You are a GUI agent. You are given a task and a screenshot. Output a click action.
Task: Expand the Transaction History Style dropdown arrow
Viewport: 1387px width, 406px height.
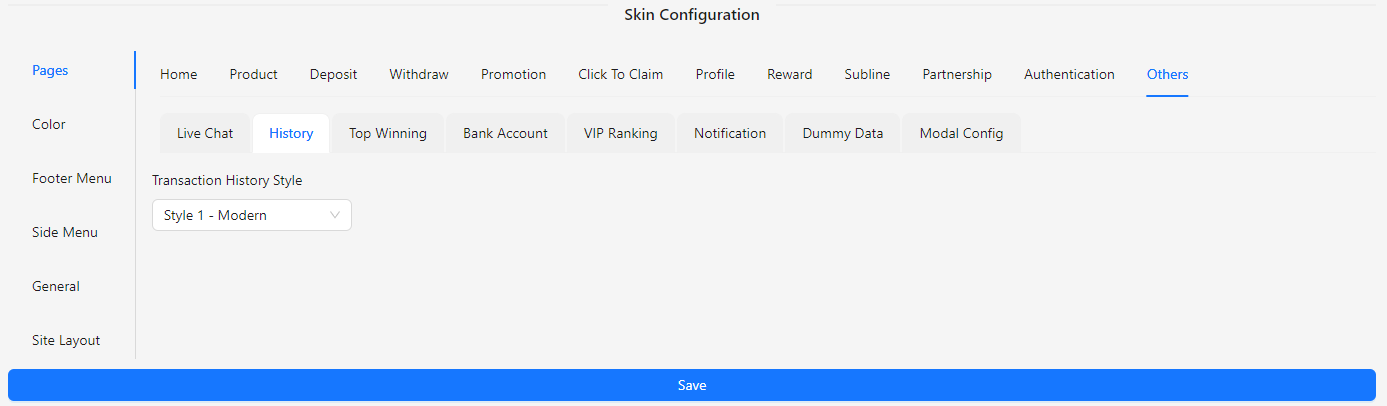[335, 215]
